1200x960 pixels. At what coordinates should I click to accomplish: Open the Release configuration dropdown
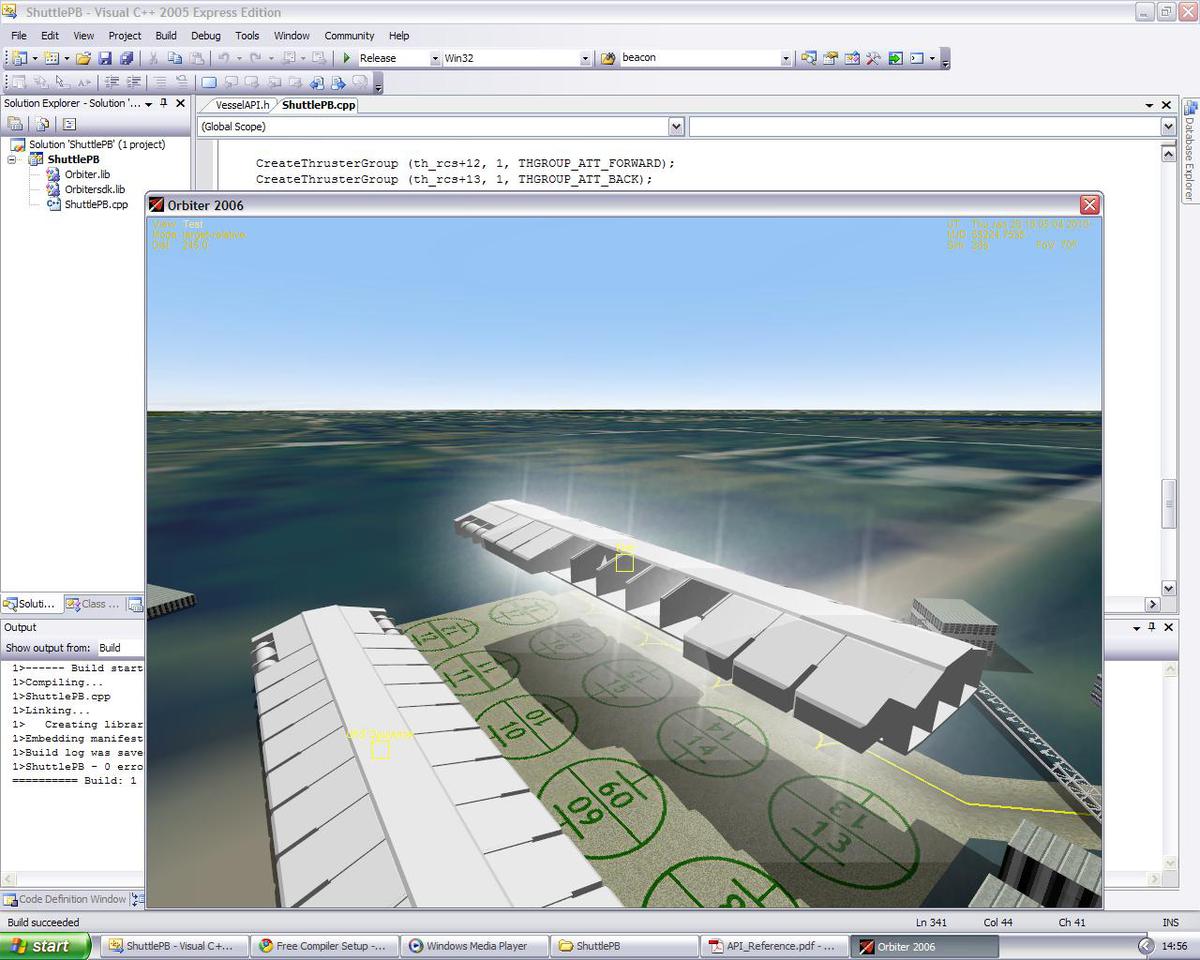[435, 59]
